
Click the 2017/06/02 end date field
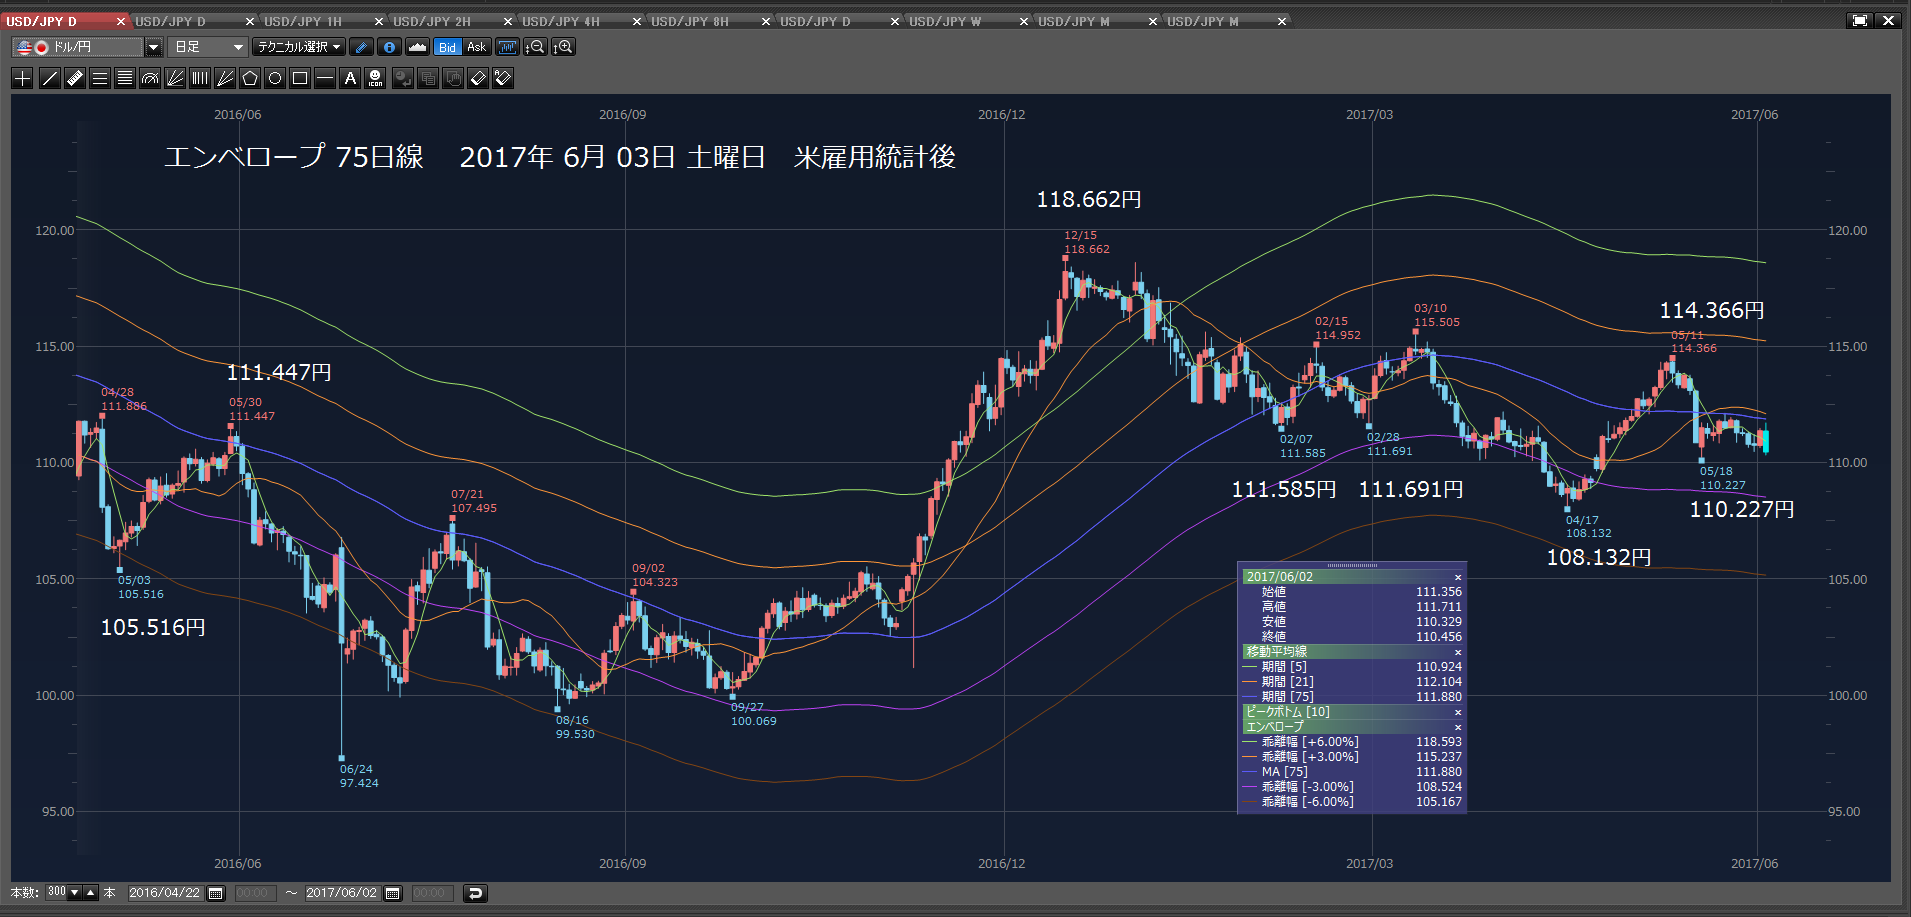[x=342, y=893]
